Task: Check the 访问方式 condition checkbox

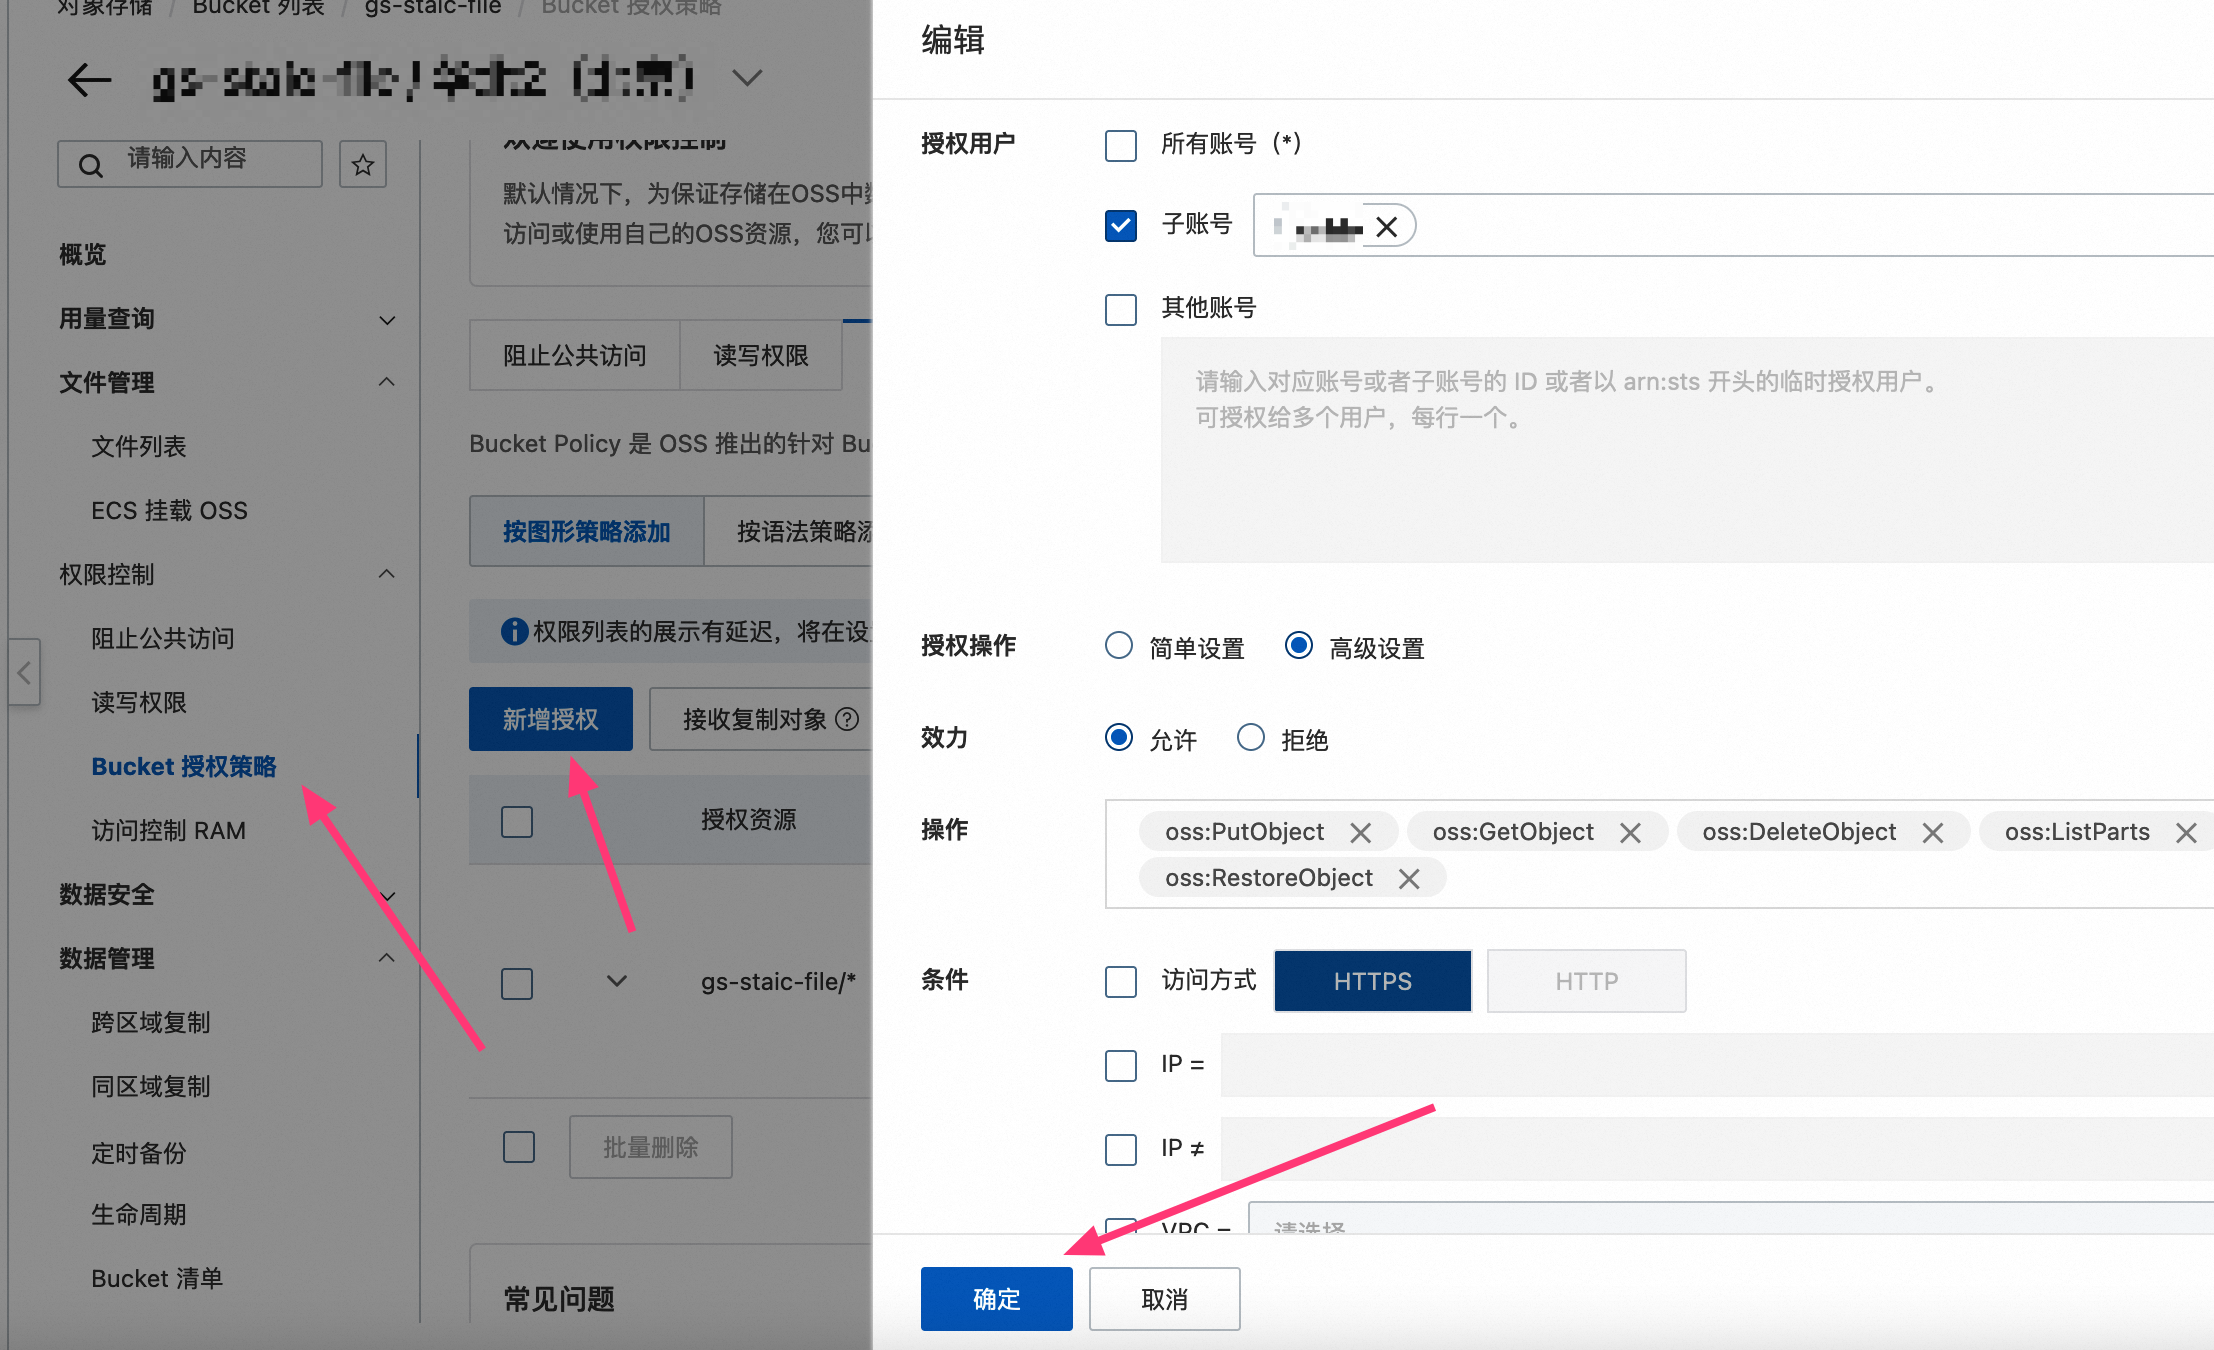Action: point(1121,981)
